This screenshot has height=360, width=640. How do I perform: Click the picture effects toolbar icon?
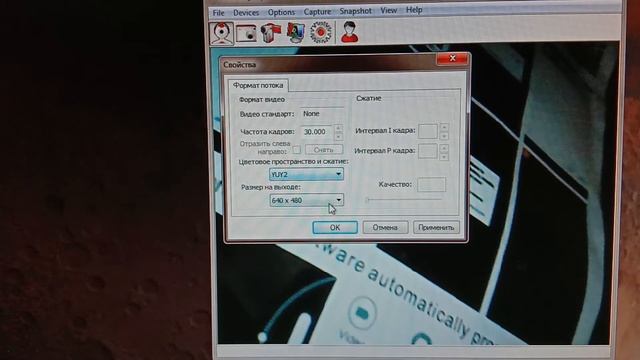click(x=296, y=33)
